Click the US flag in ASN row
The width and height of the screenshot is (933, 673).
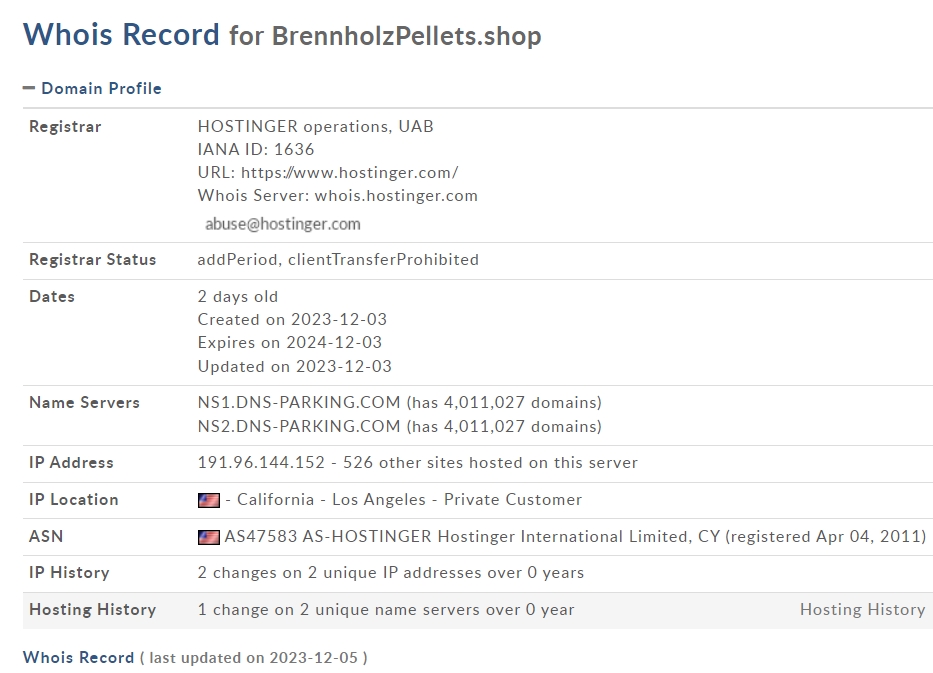point(208,537)
